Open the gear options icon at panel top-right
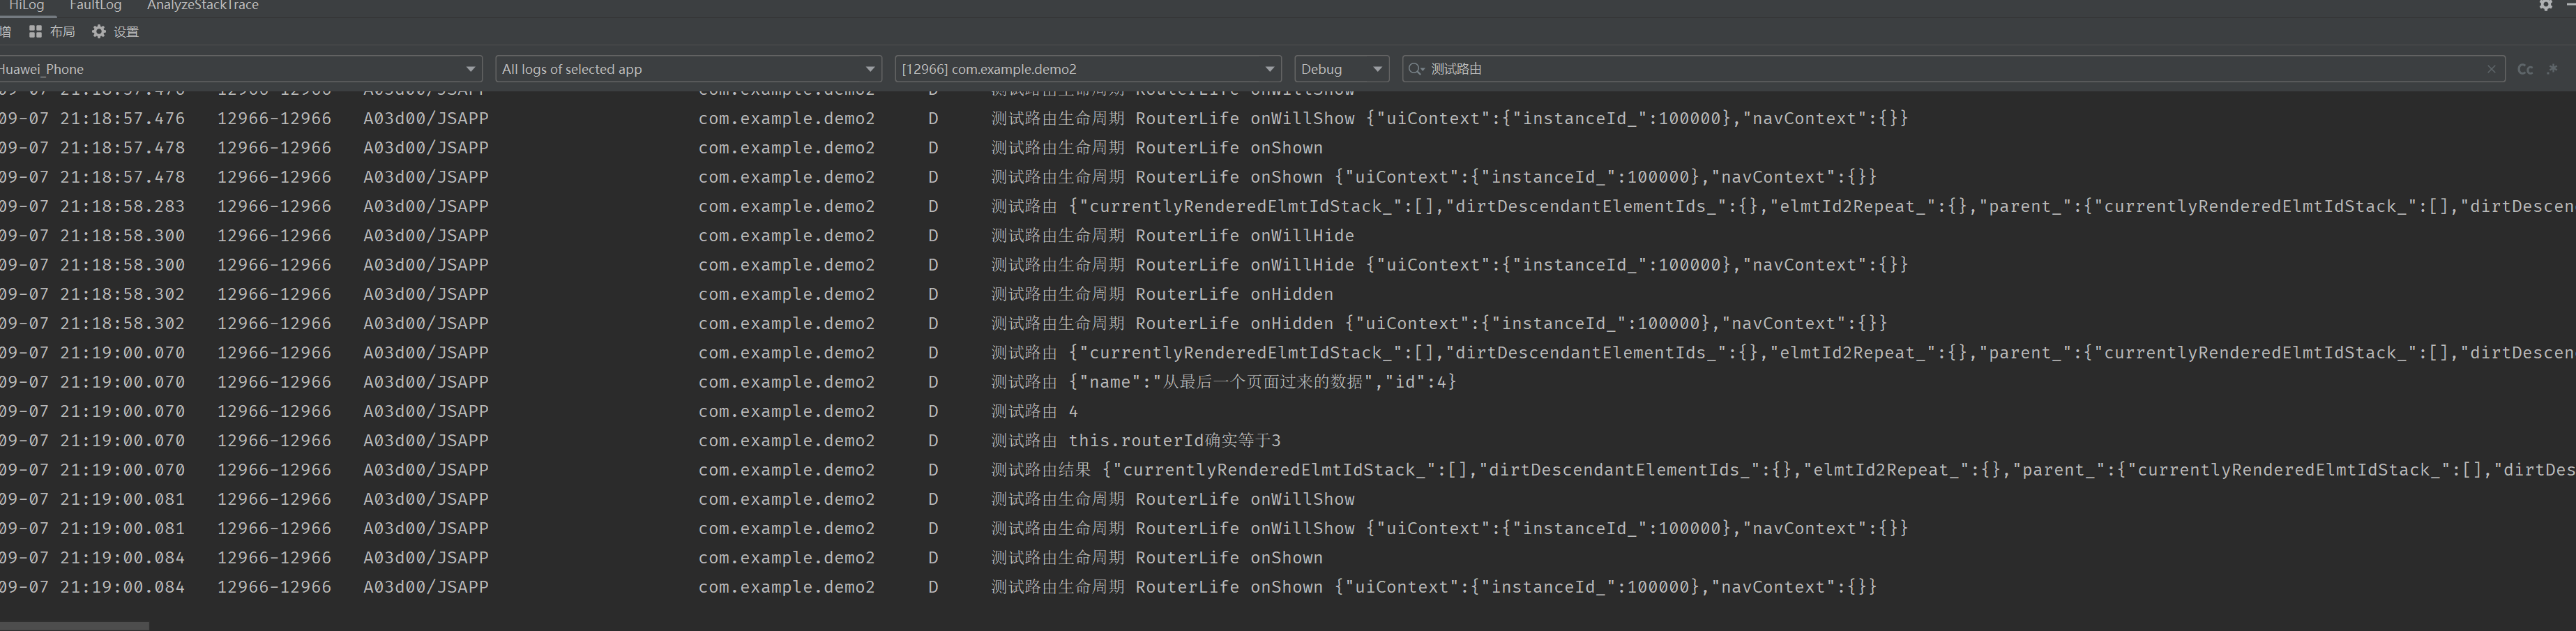Viewport: 2576px width, 631px height. (x=2545, y=5)
